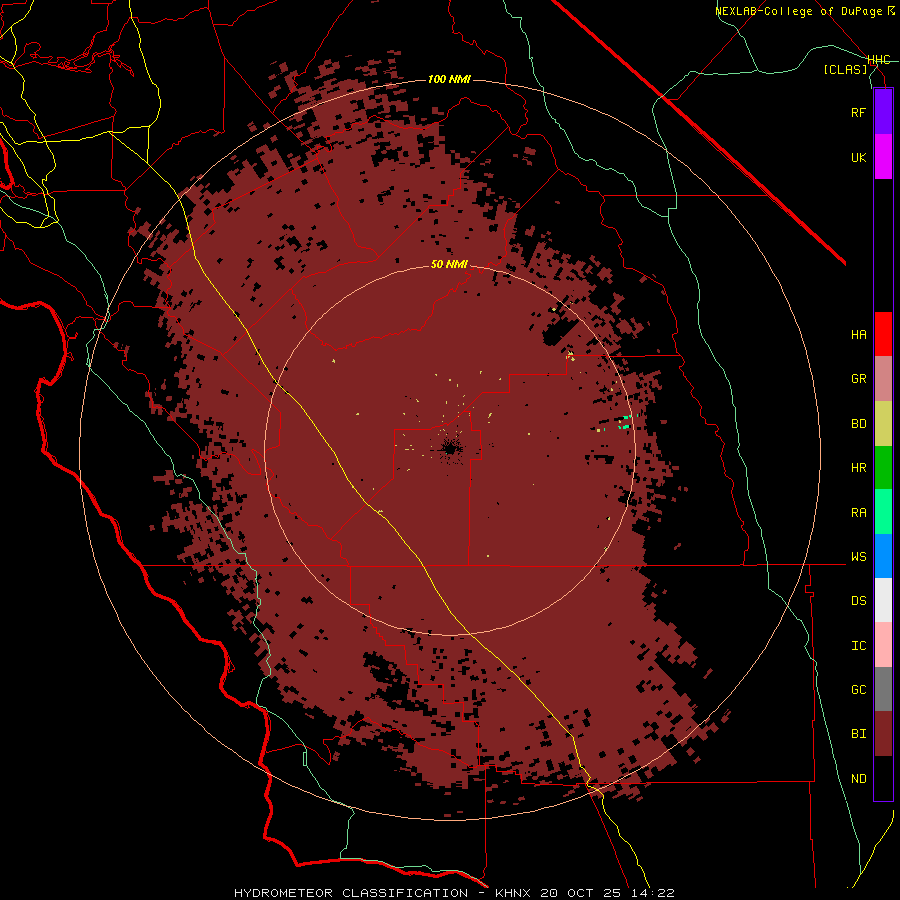Click the green RA echo east of radar
900x900 pixels.
pyautogui.click(x=624, y=424)
